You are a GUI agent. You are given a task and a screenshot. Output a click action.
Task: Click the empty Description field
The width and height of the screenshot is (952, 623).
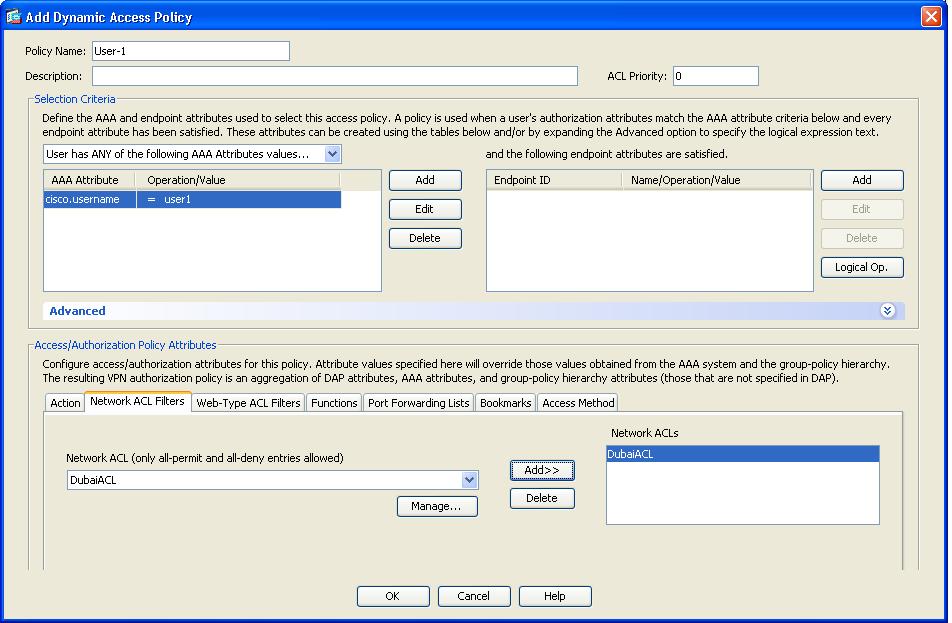(x=335, y=76)
